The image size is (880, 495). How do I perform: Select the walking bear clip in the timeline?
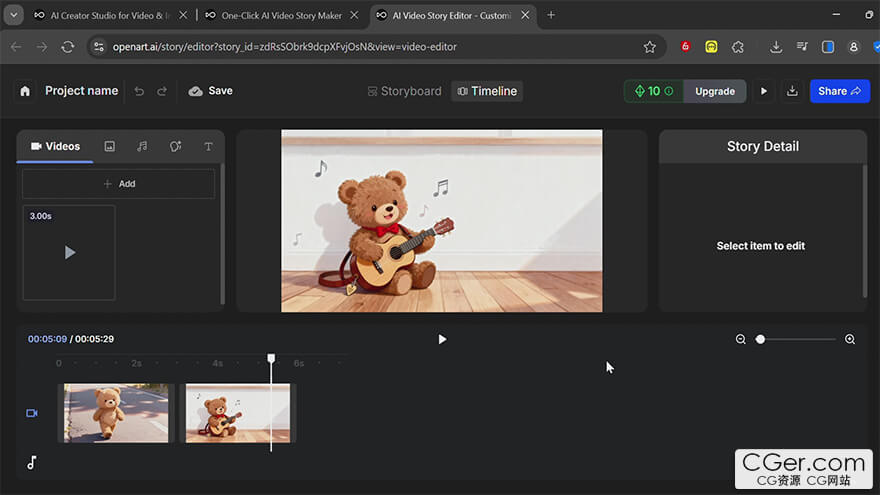tap(116, 413)
